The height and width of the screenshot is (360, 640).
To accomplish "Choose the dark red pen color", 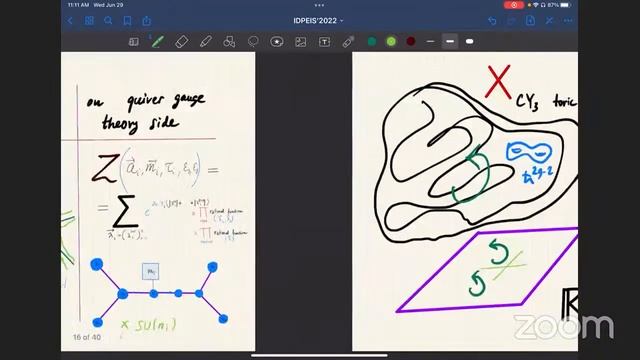I will click(x=411, y=41).
